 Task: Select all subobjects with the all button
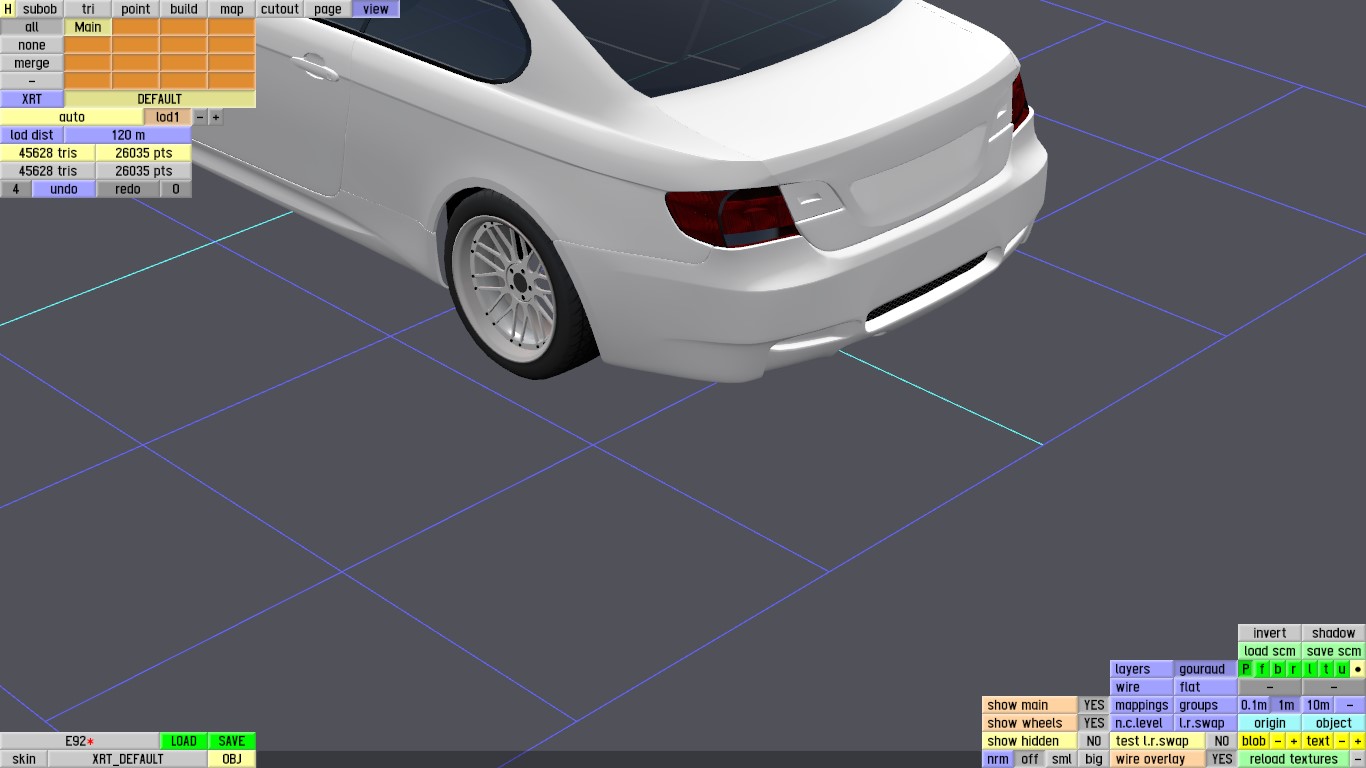32,27
